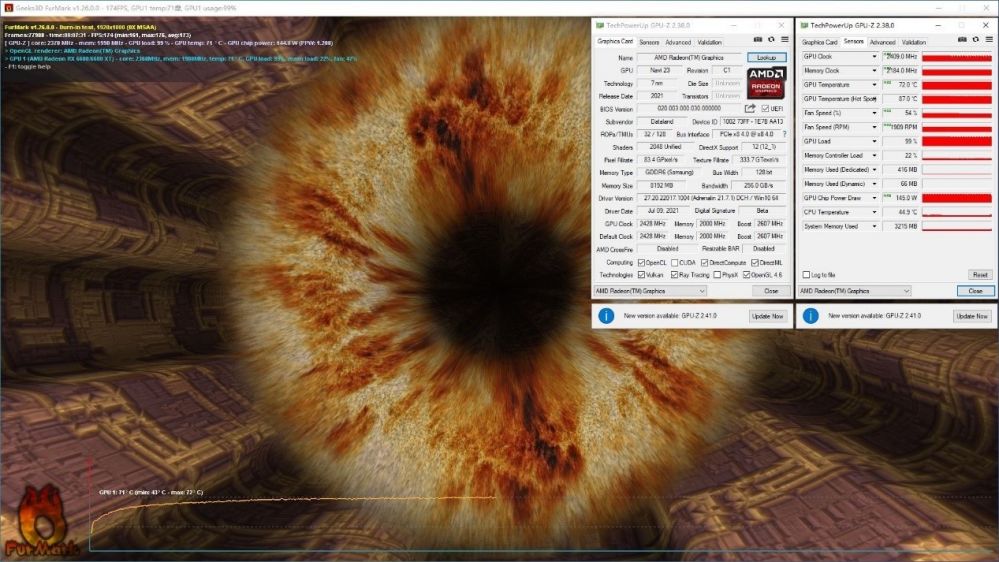The image size is (999, 562).
Task: Open GPU selector dropdown in Sensors window
Action: point(854,291)
